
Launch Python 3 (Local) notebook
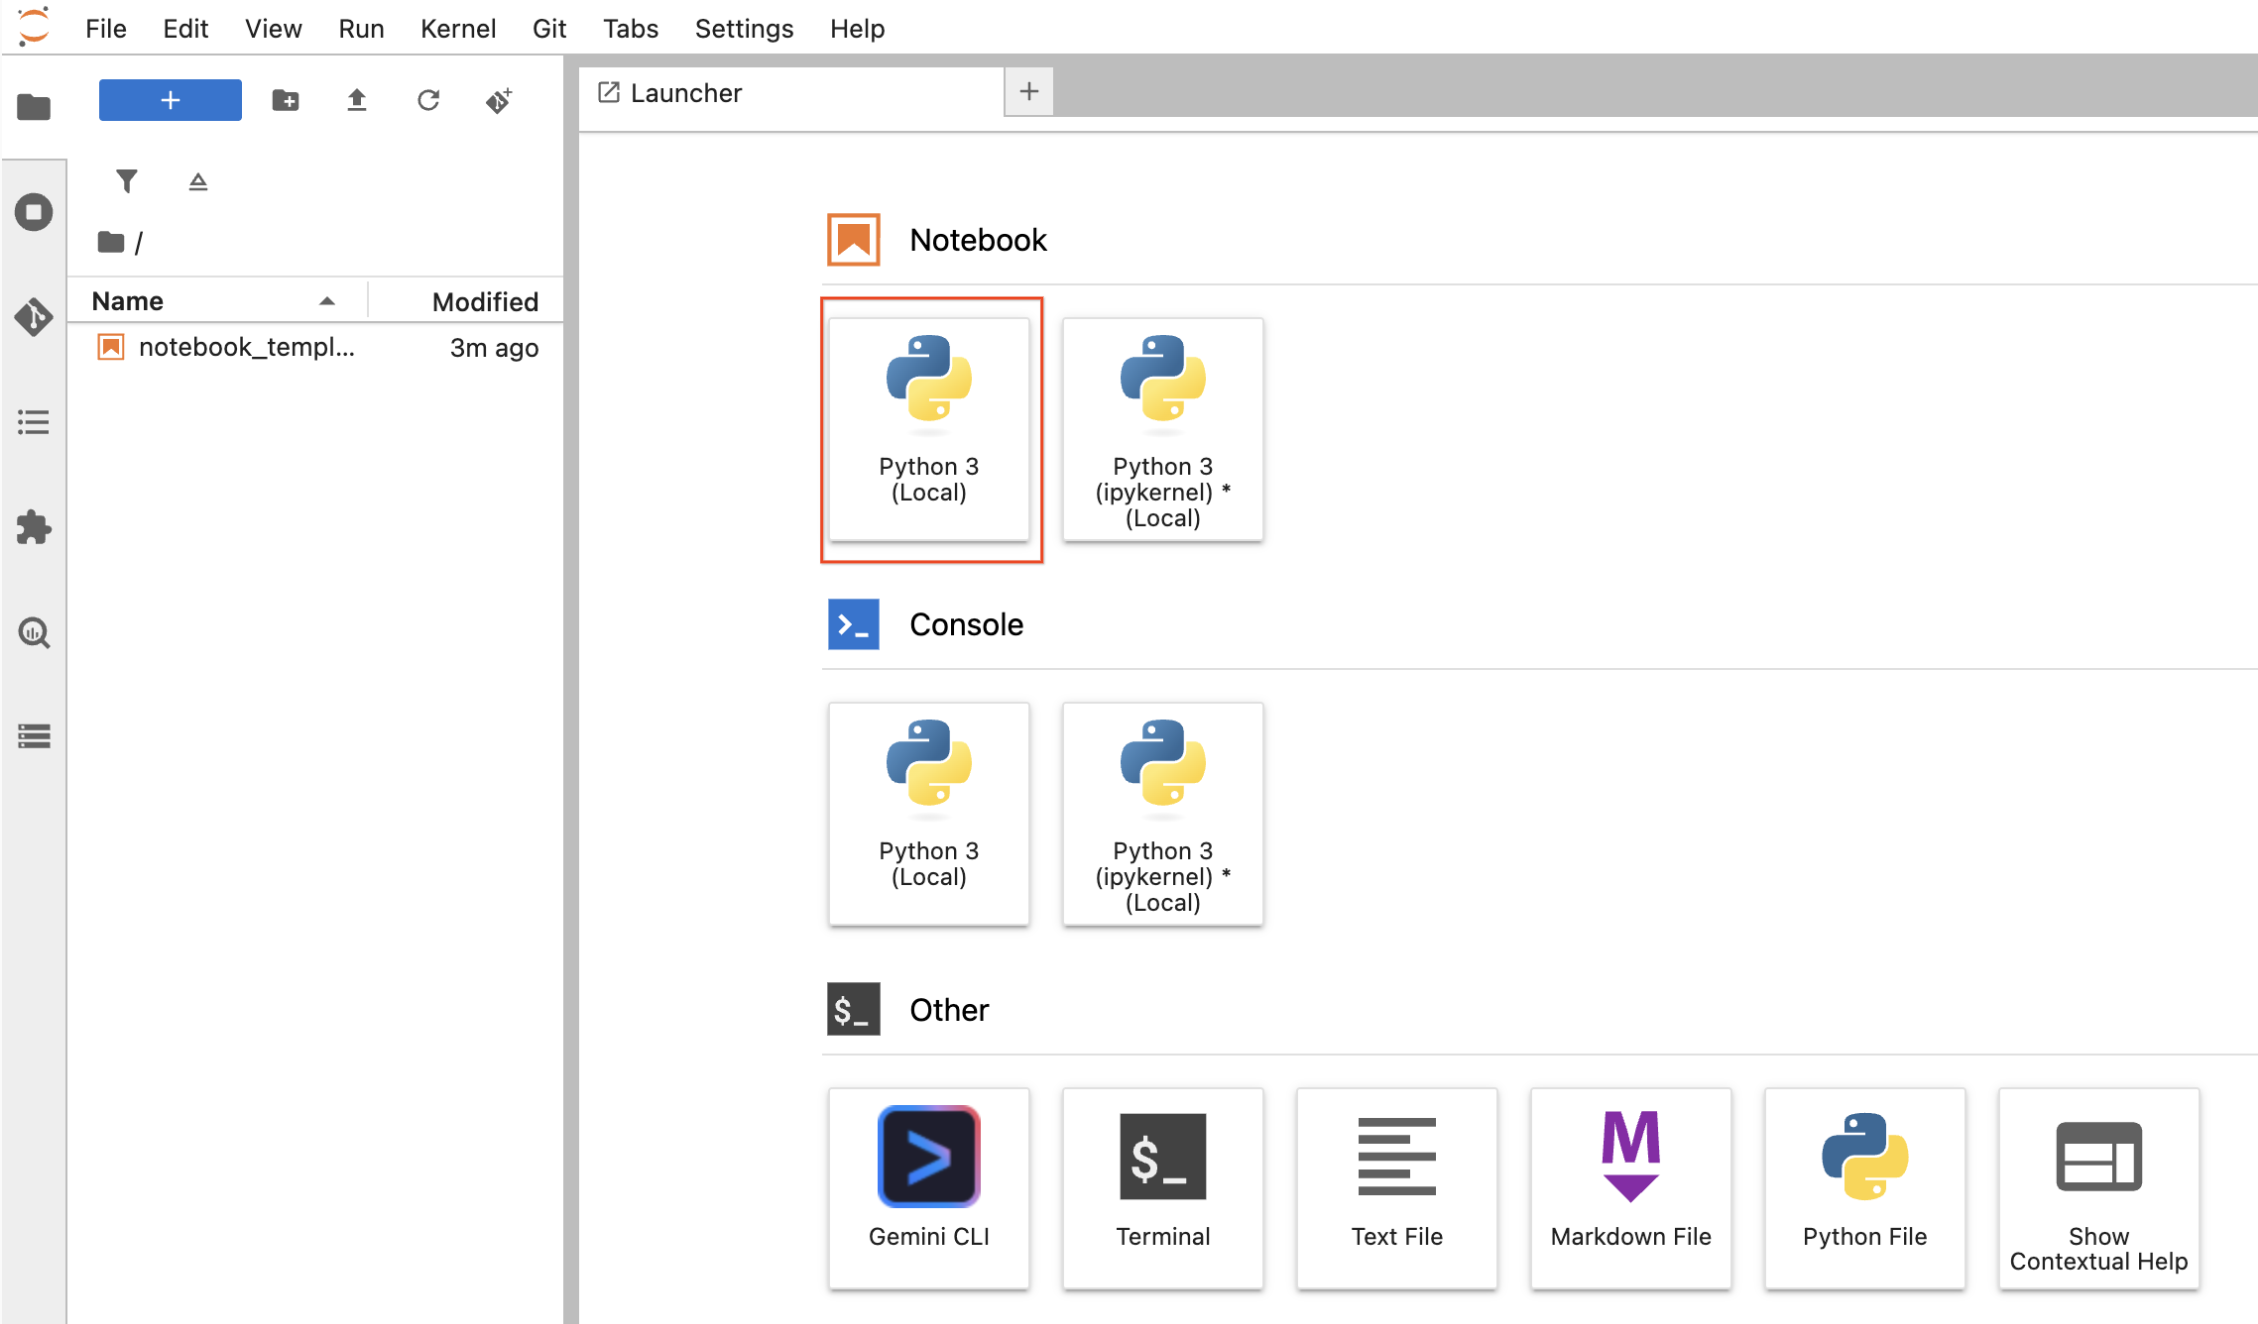929,429
